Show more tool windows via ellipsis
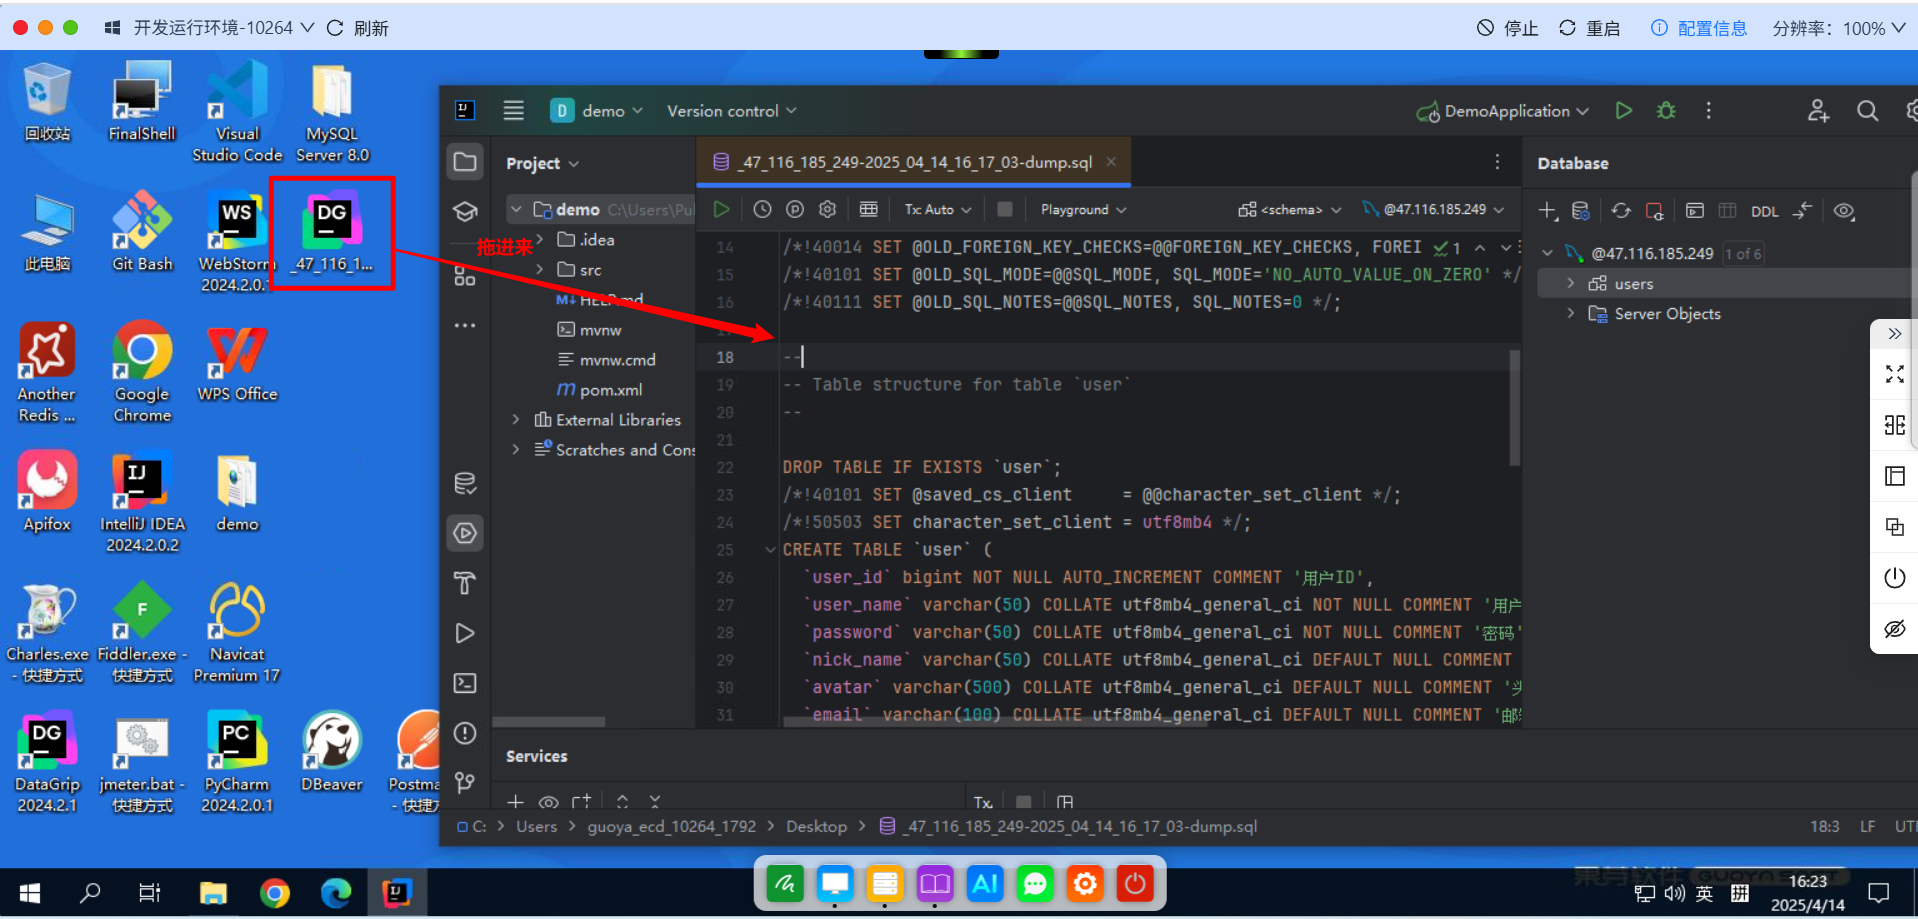Viewport: 1918px width, 919px height. pos(465,325)
